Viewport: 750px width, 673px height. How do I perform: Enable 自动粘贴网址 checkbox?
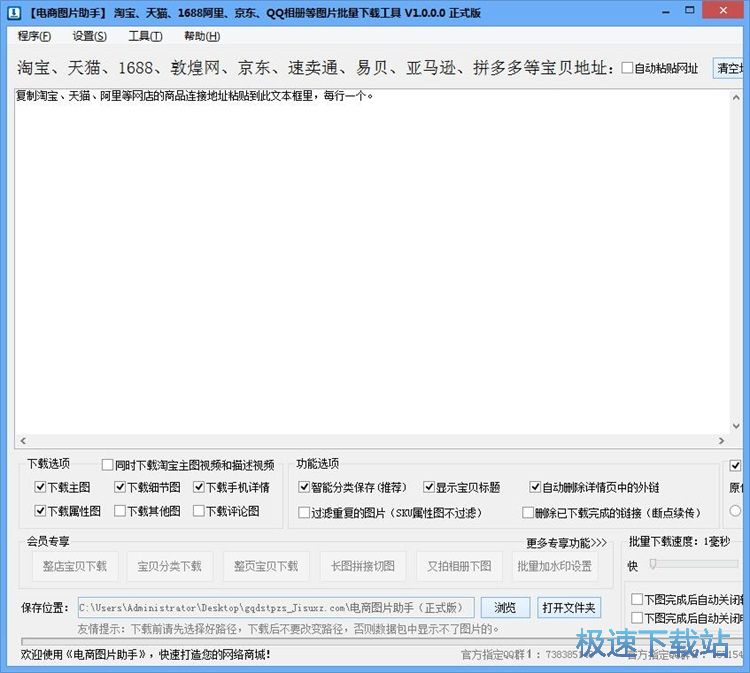628,69
